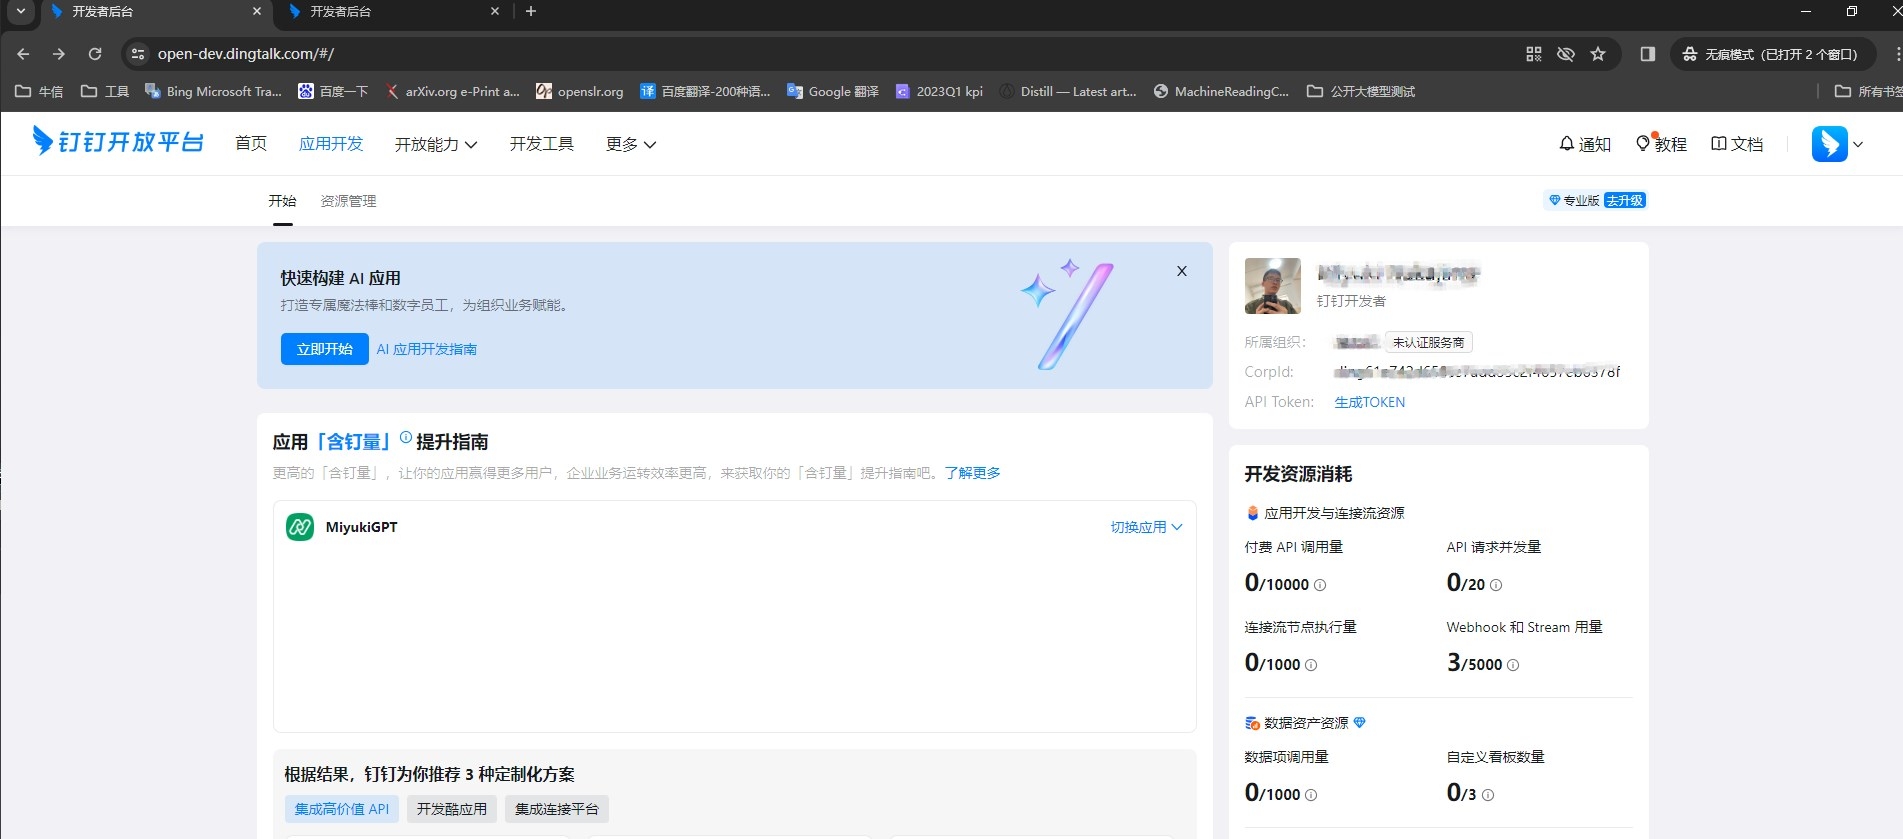Click info icon next to 0/20

pyautogui.click(x=1496, y=585)
